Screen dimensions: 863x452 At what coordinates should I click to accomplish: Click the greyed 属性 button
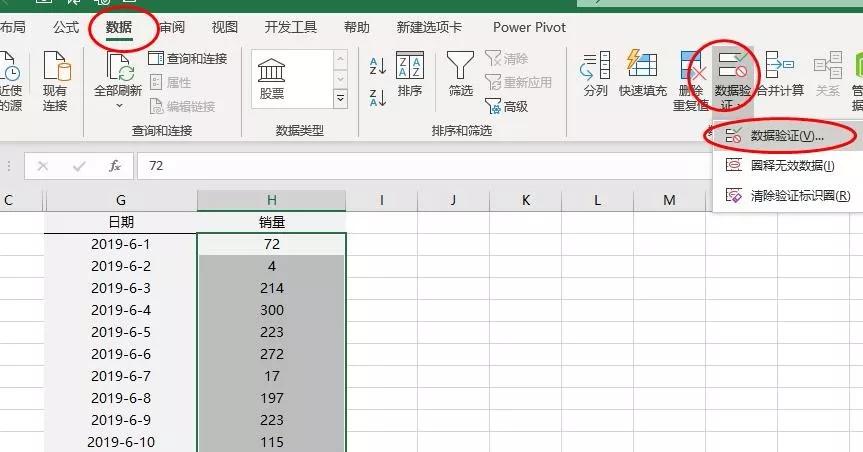click(171, 83)
